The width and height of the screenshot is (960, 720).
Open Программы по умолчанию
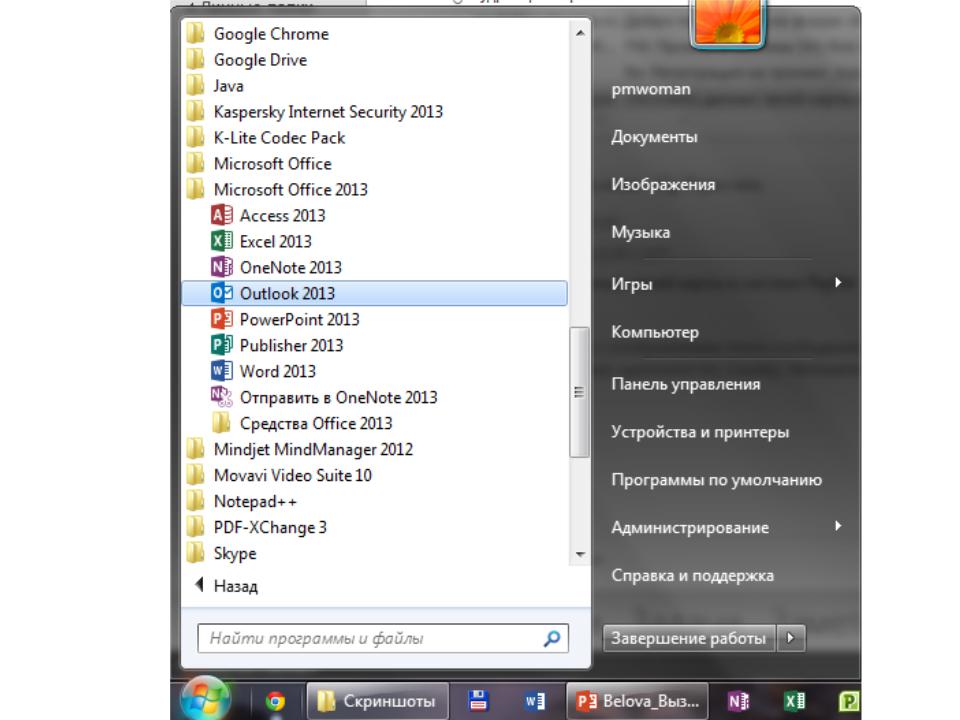(x=716, y=479)
